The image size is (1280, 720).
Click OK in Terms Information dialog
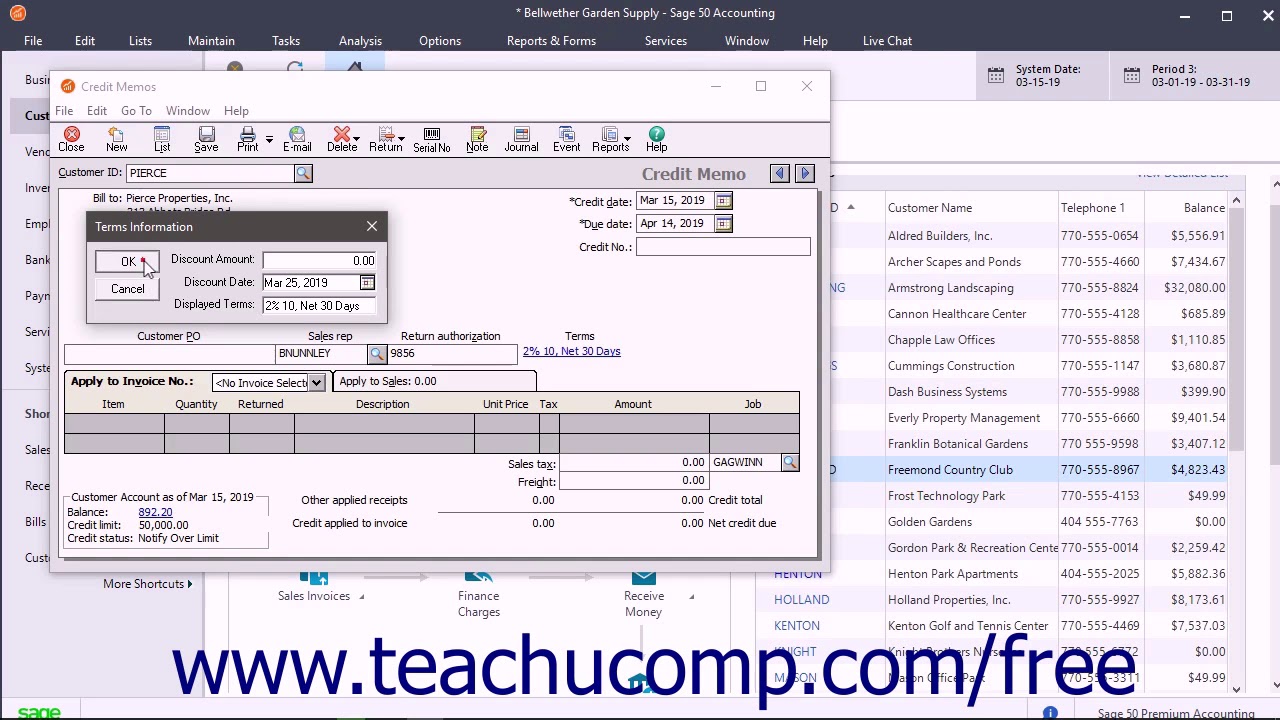click(x=128, y=262)
